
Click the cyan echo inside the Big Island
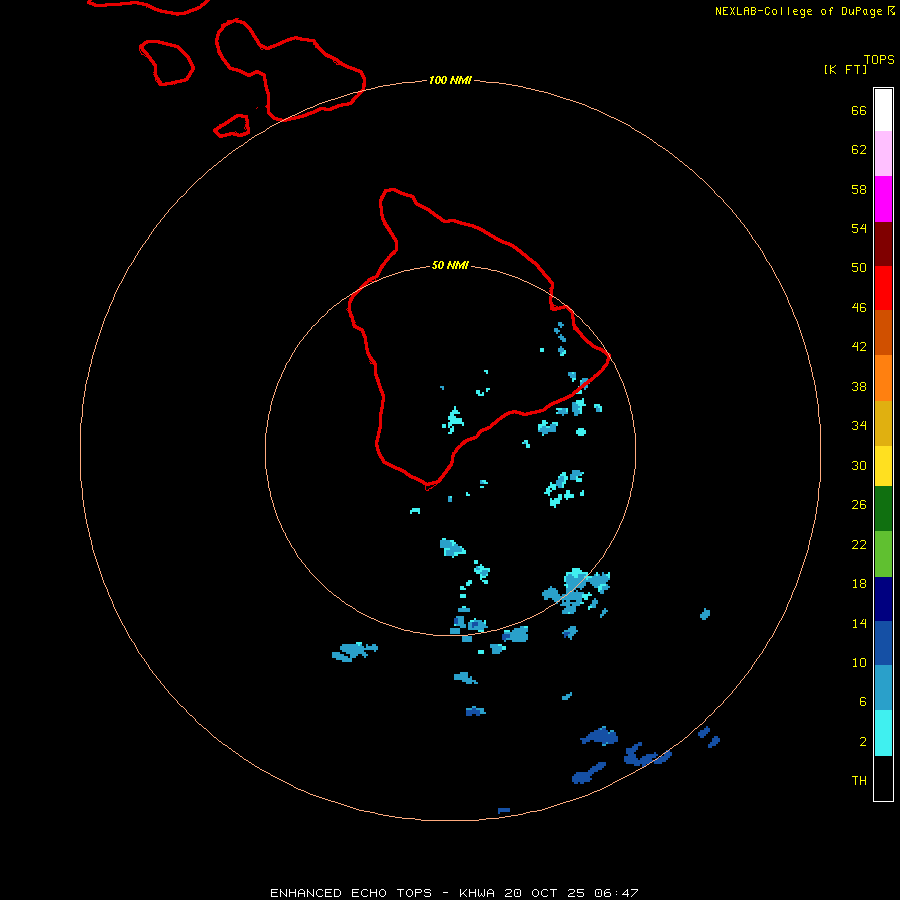453,420
